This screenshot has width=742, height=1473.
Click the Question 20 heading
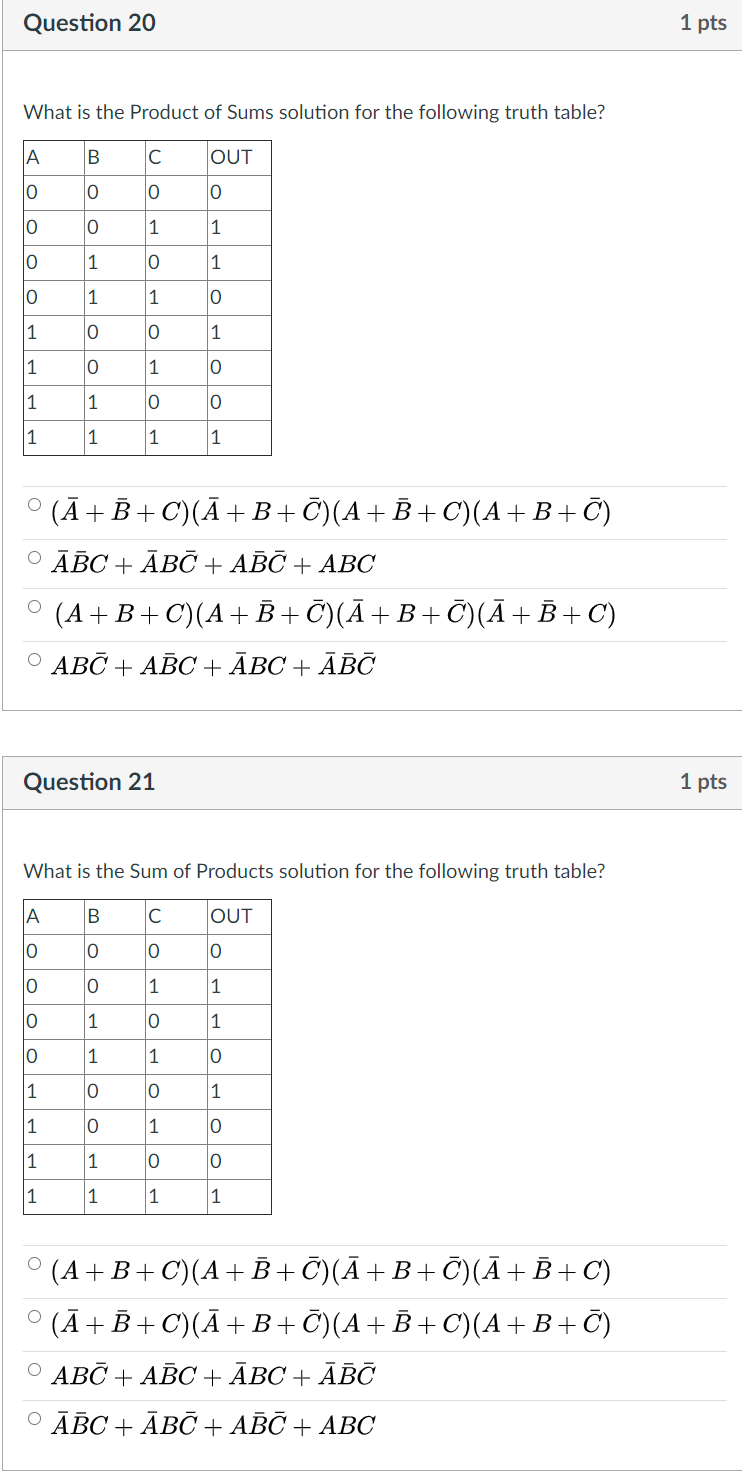click(90, 23)
